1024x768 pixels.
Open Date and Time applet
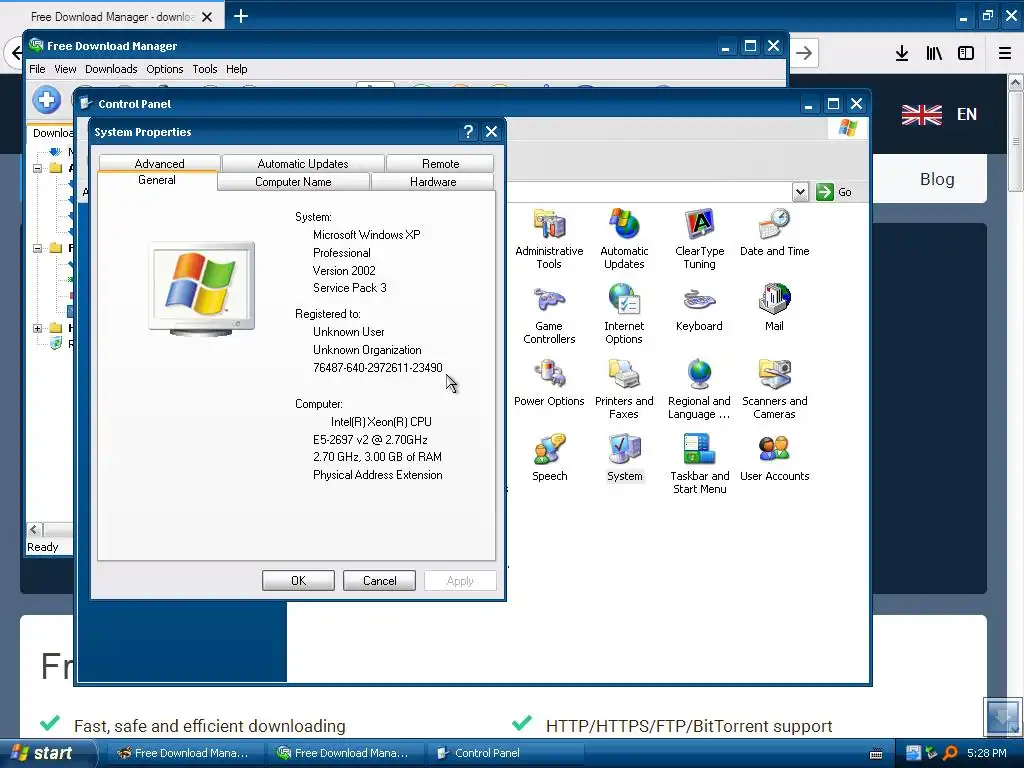point(774,232)
